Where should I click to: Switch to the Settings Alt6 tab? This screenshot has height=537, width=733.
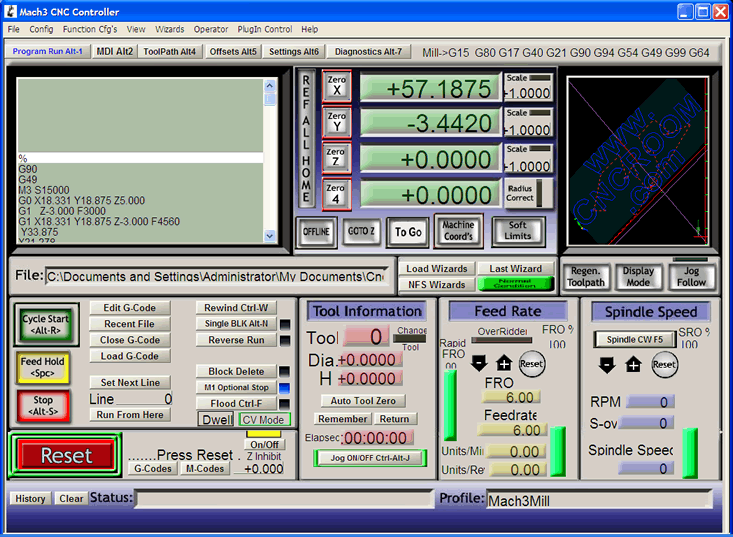pyautogui.click(x=294, y=51)
